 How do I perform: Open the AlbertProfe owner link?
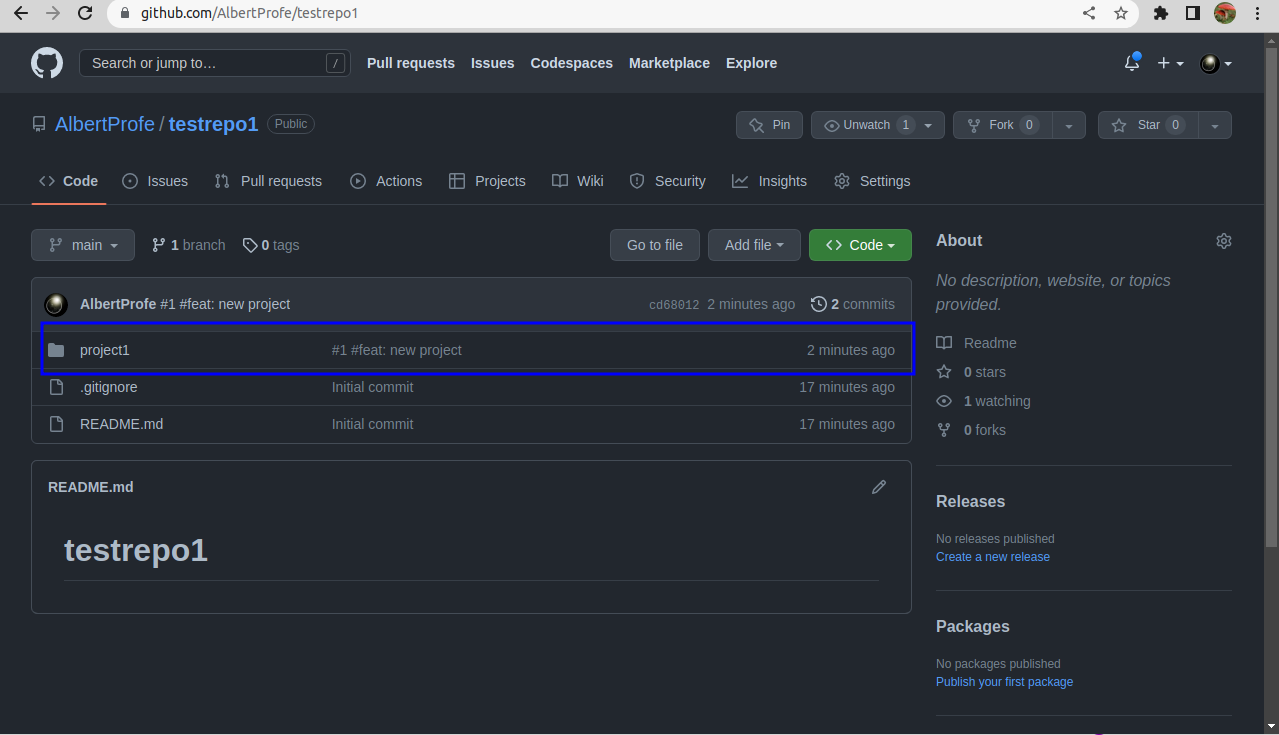pyautogui.click(x=105, y=124)
